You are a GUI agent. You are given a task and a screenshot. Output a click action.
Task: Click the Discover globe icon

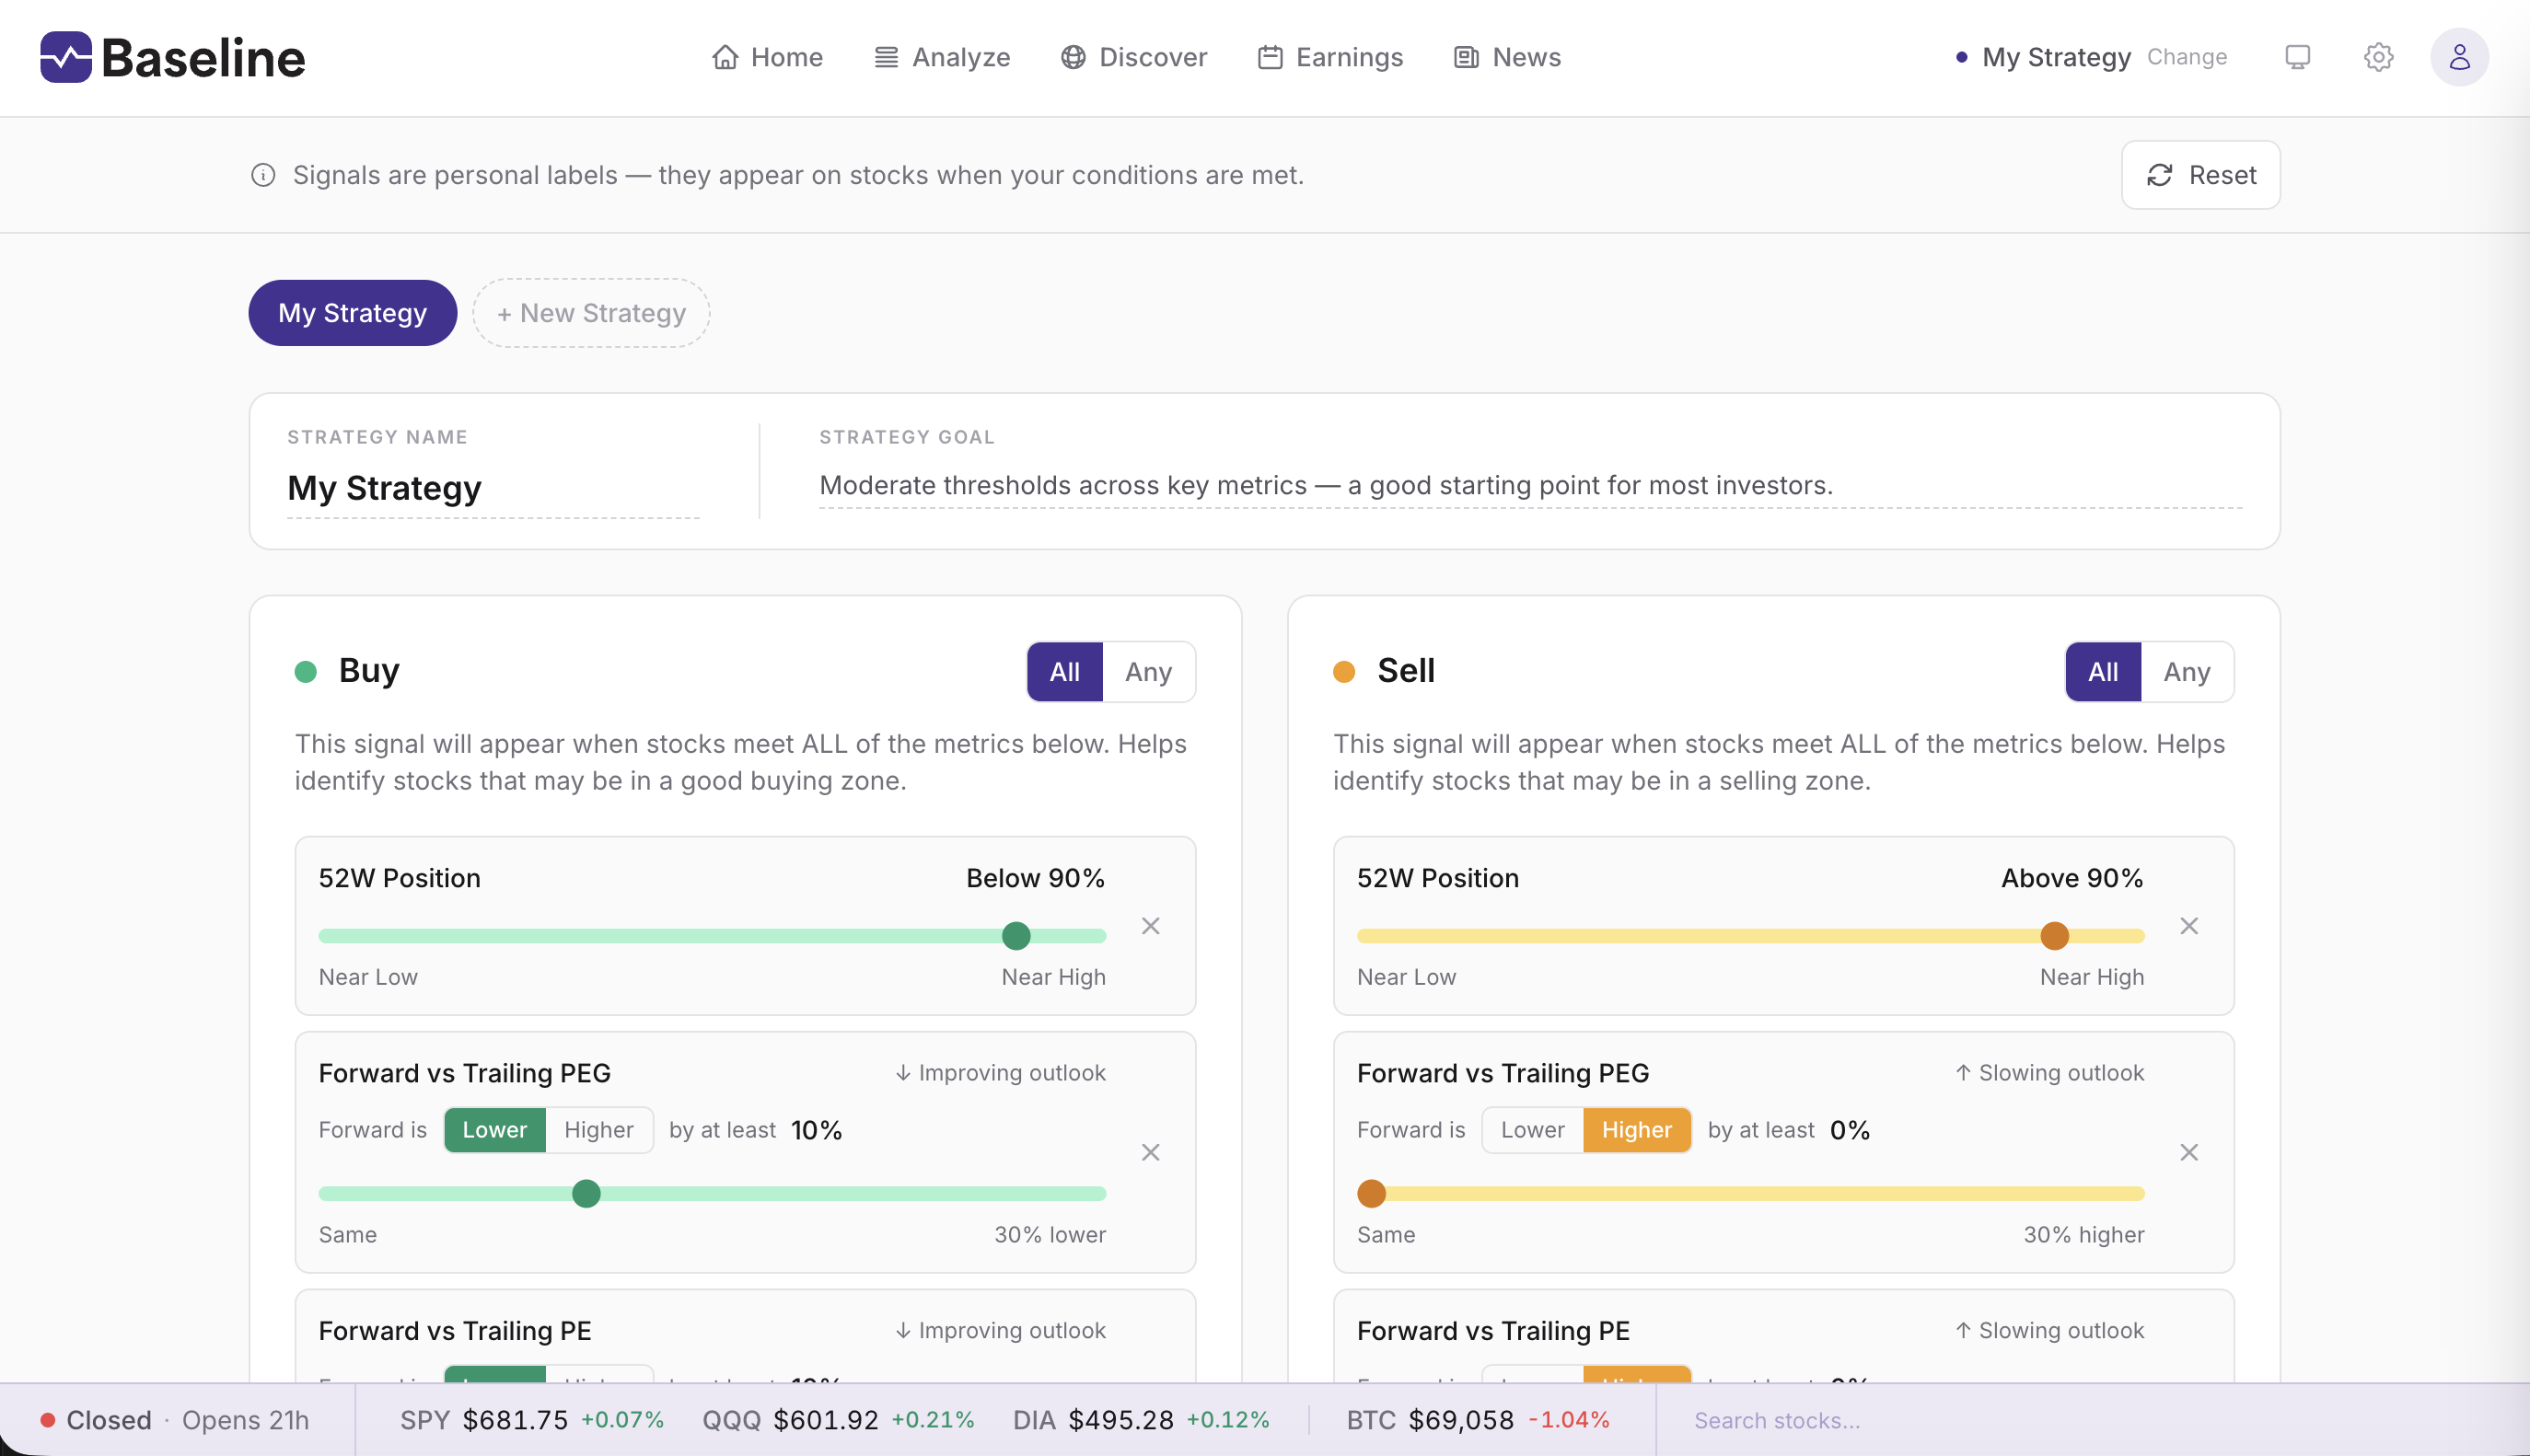[x=1073, y=57]
